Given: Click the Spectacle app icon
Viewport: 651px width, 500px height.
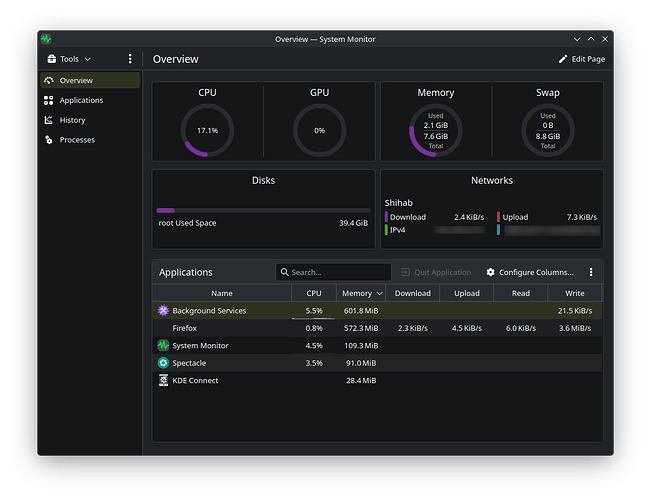Looking at the screenshot, I should (x=163, y=363).
